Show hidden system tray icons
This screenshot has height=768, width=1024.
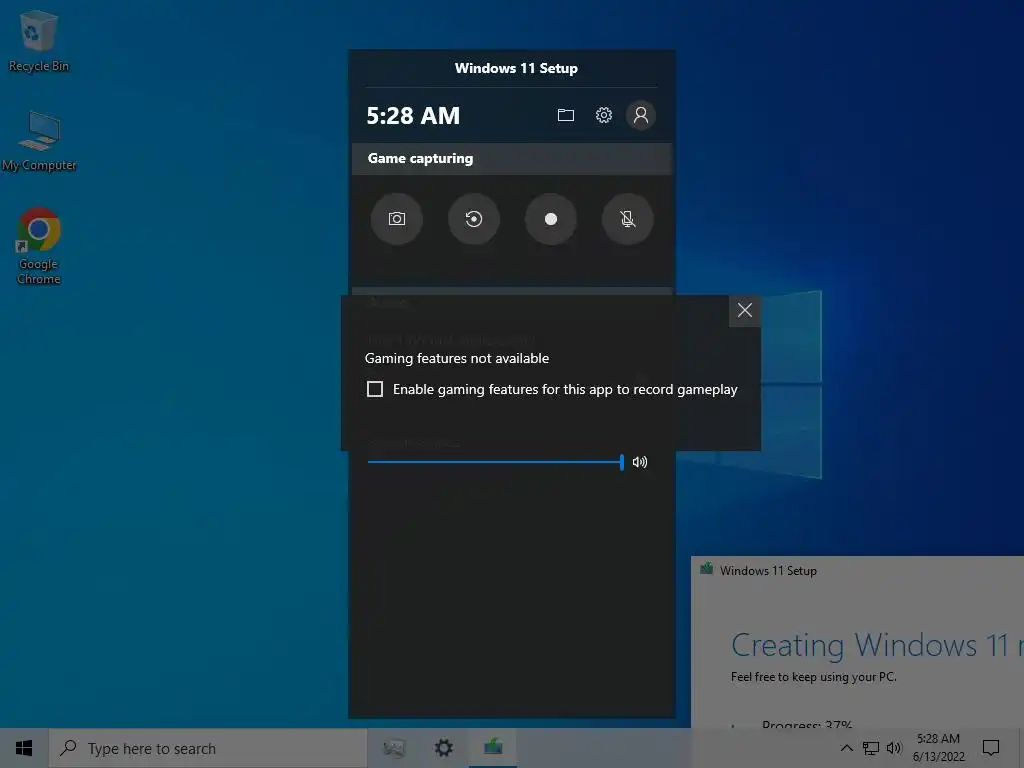pyautogui.click(x=846, y=748)
